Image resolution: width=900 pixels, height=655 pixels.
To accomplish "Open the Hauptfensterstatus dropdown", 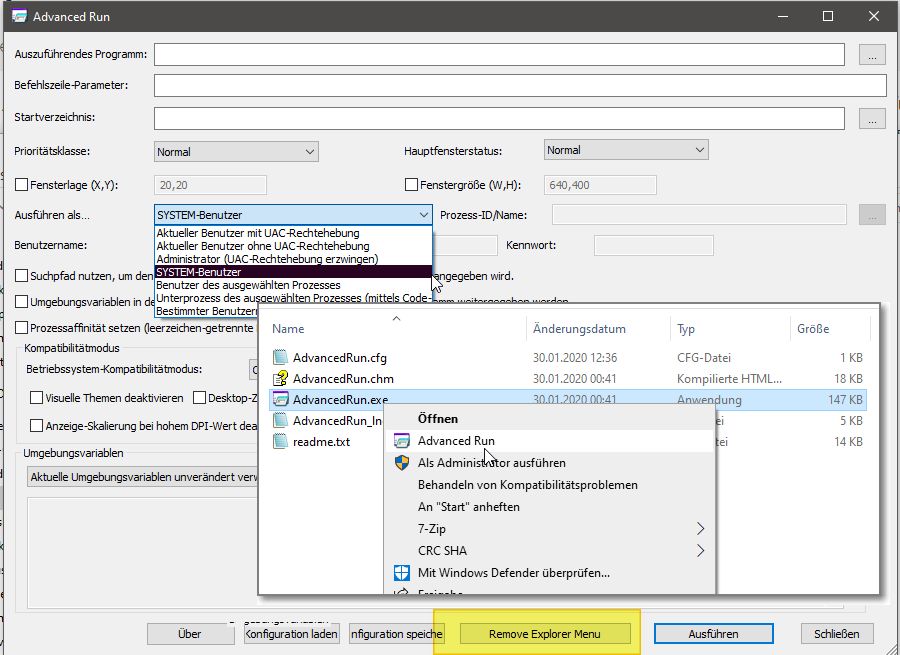I will tap(626, 150).
